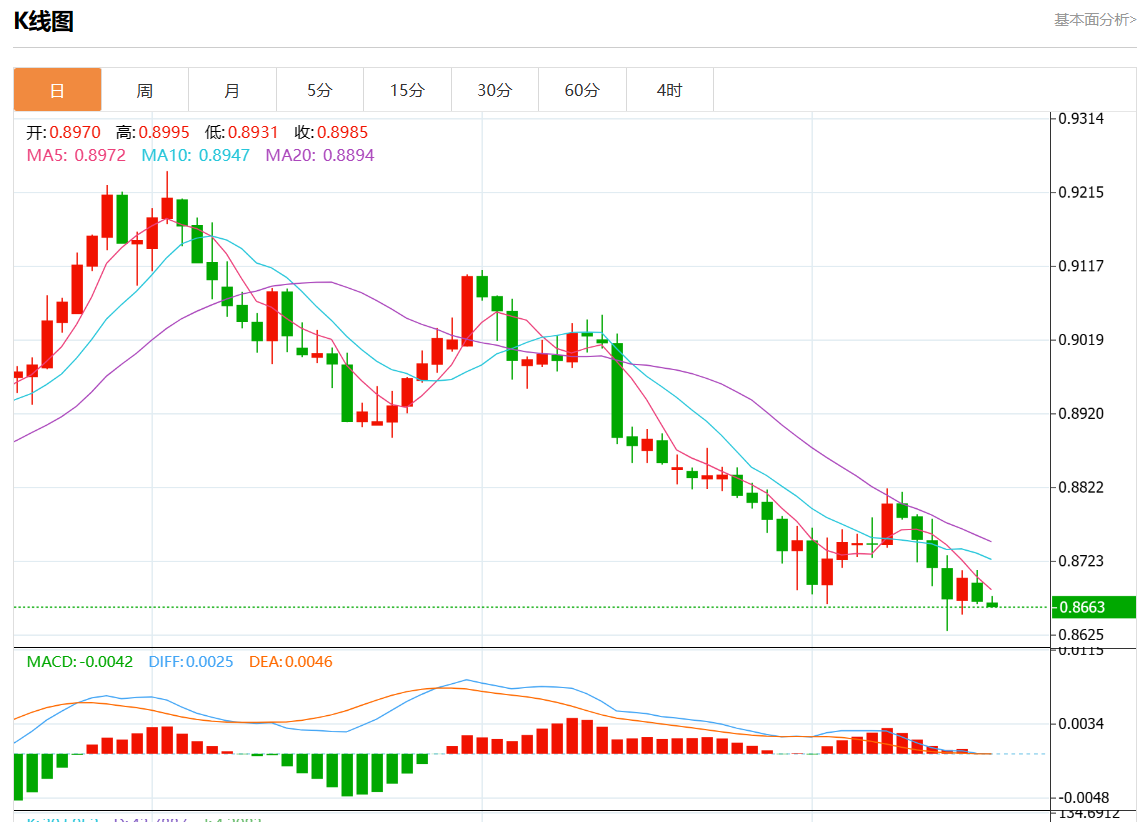Click the last green candlestick at 0.8663
This screenshot has width=1137, height=822.
(992, 603)
